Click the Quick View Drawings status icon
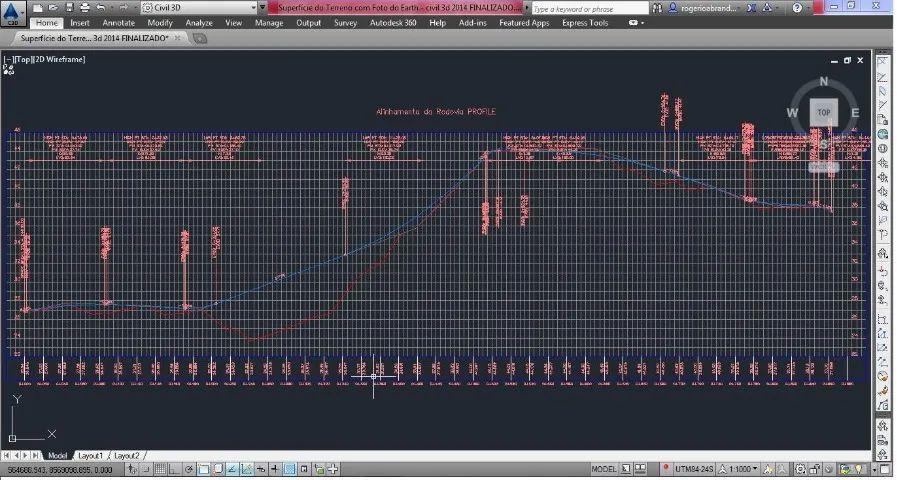 641,469
